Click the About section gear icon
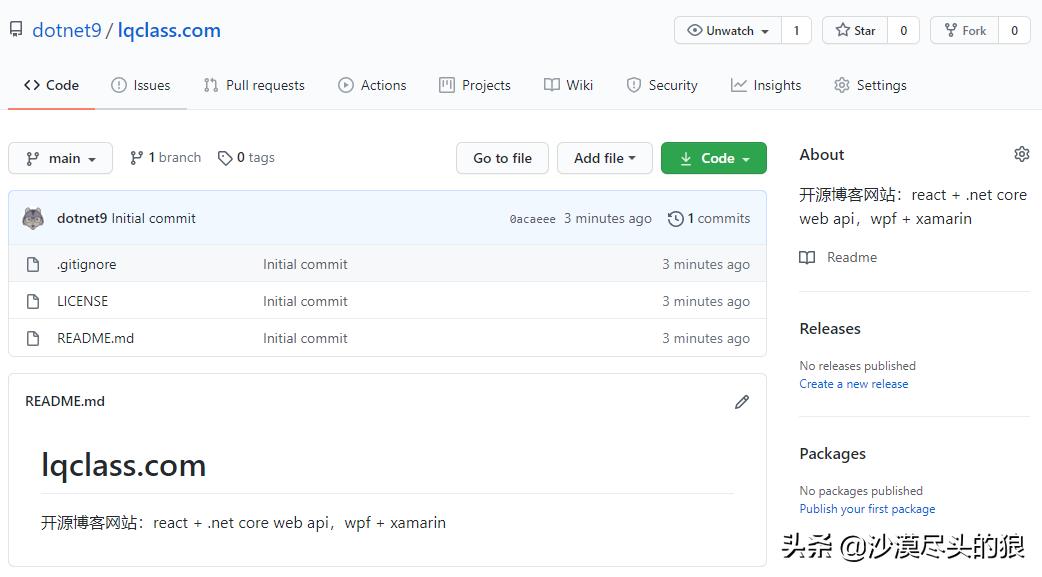The image size is (1042, 577). (1021, 154)
